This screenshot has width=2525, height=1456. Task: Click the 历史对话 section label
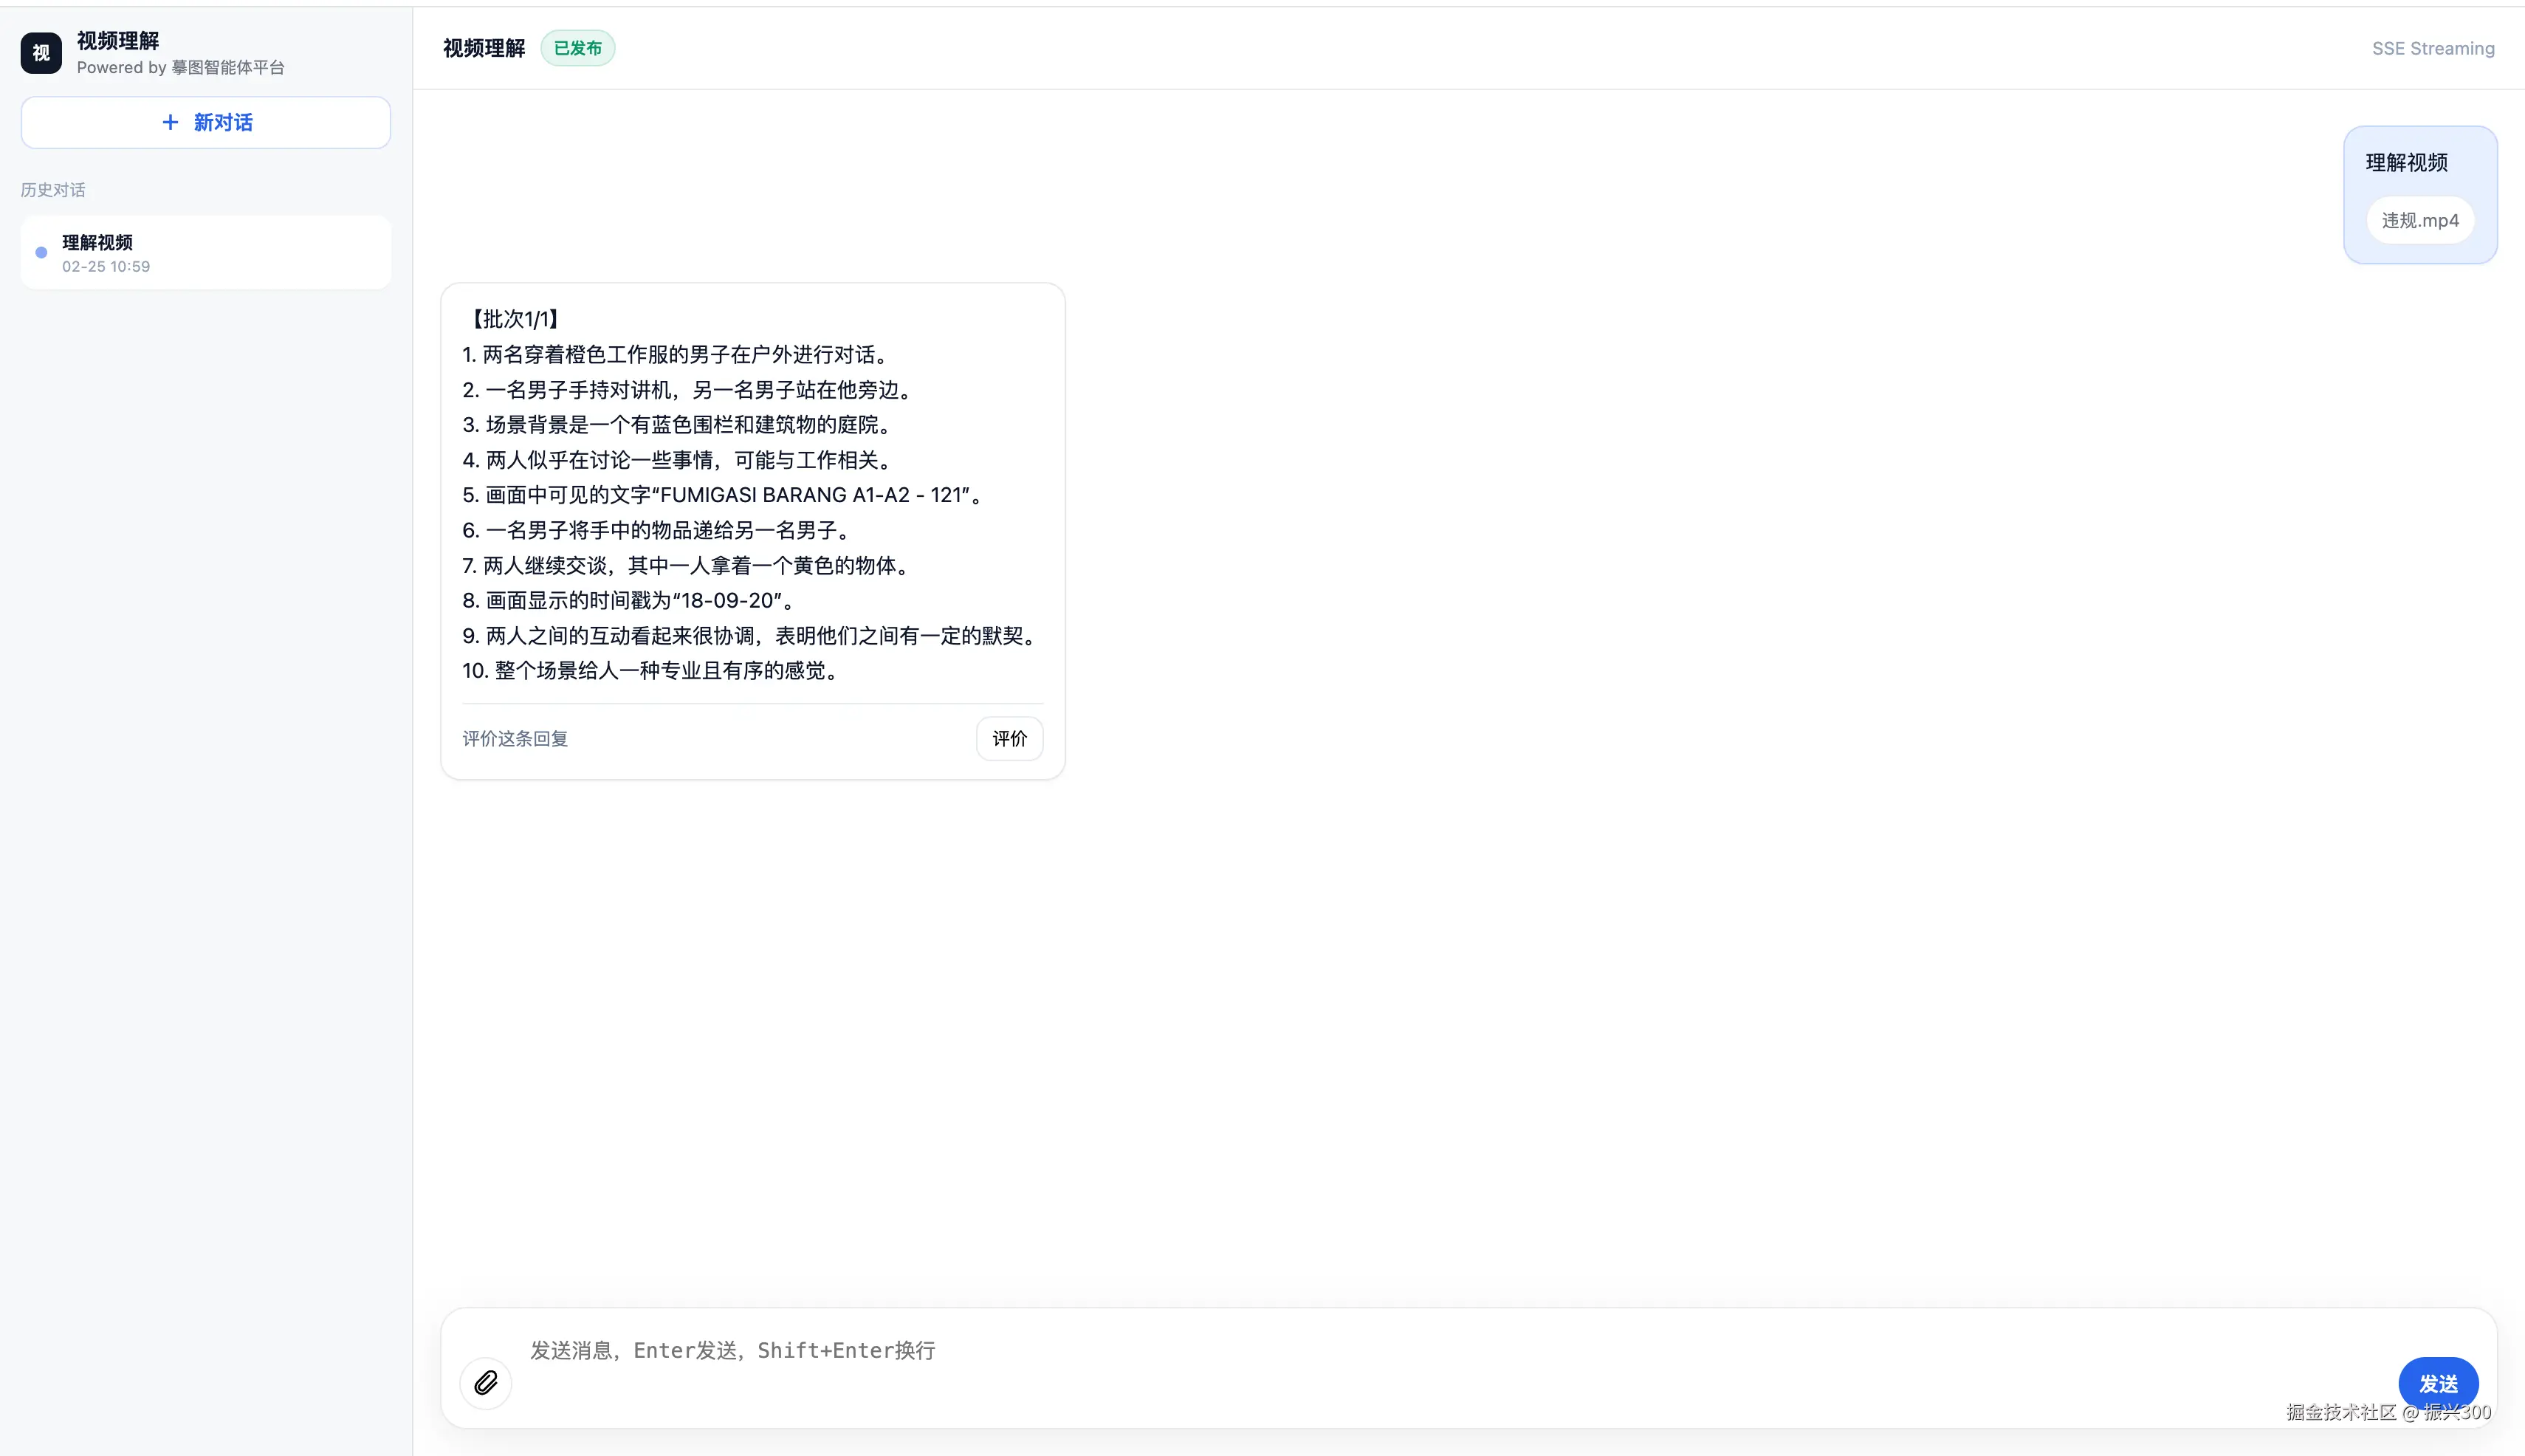coord(53,189)
